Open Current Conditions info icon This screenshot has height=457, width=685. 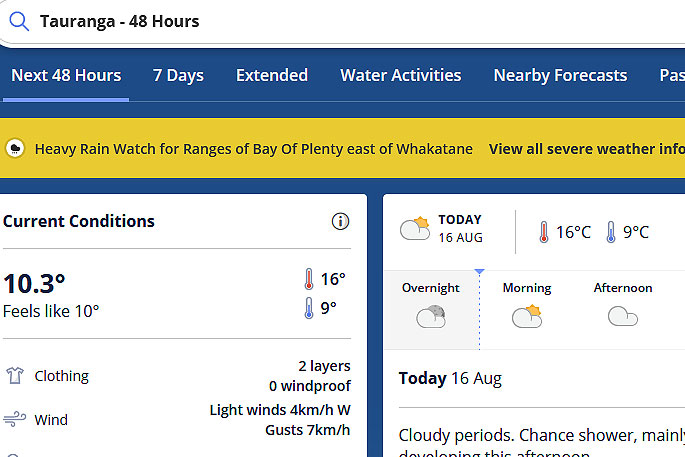tap(340, 221)
